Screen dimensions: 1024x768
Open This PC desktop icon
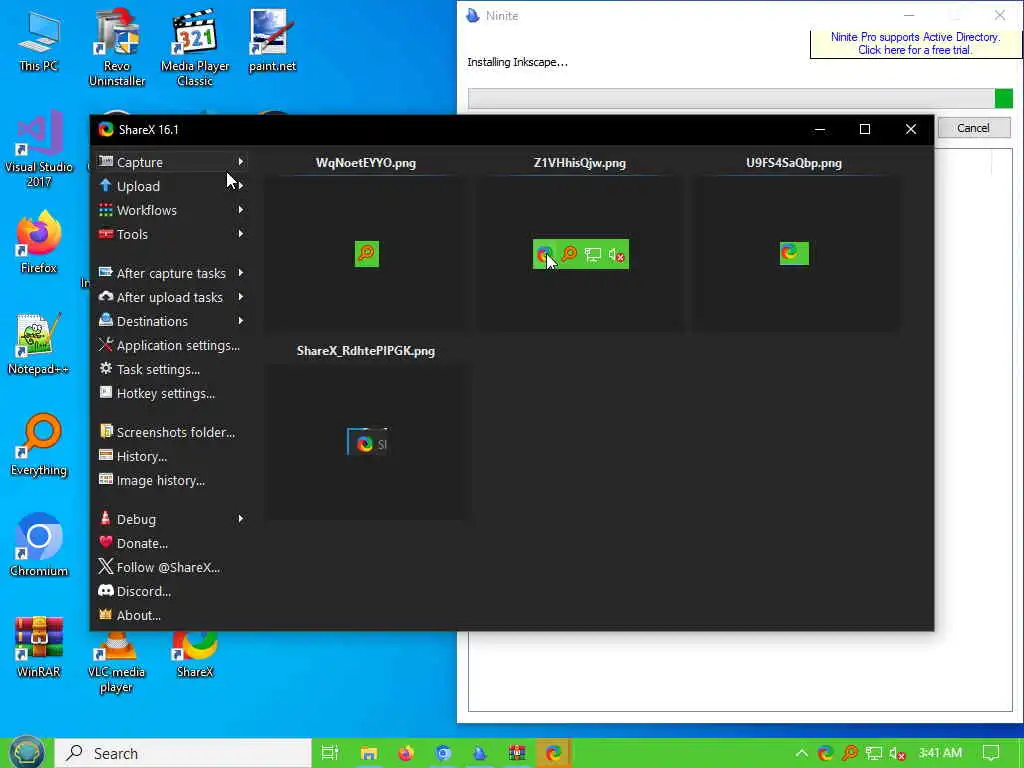click(39, 39)
